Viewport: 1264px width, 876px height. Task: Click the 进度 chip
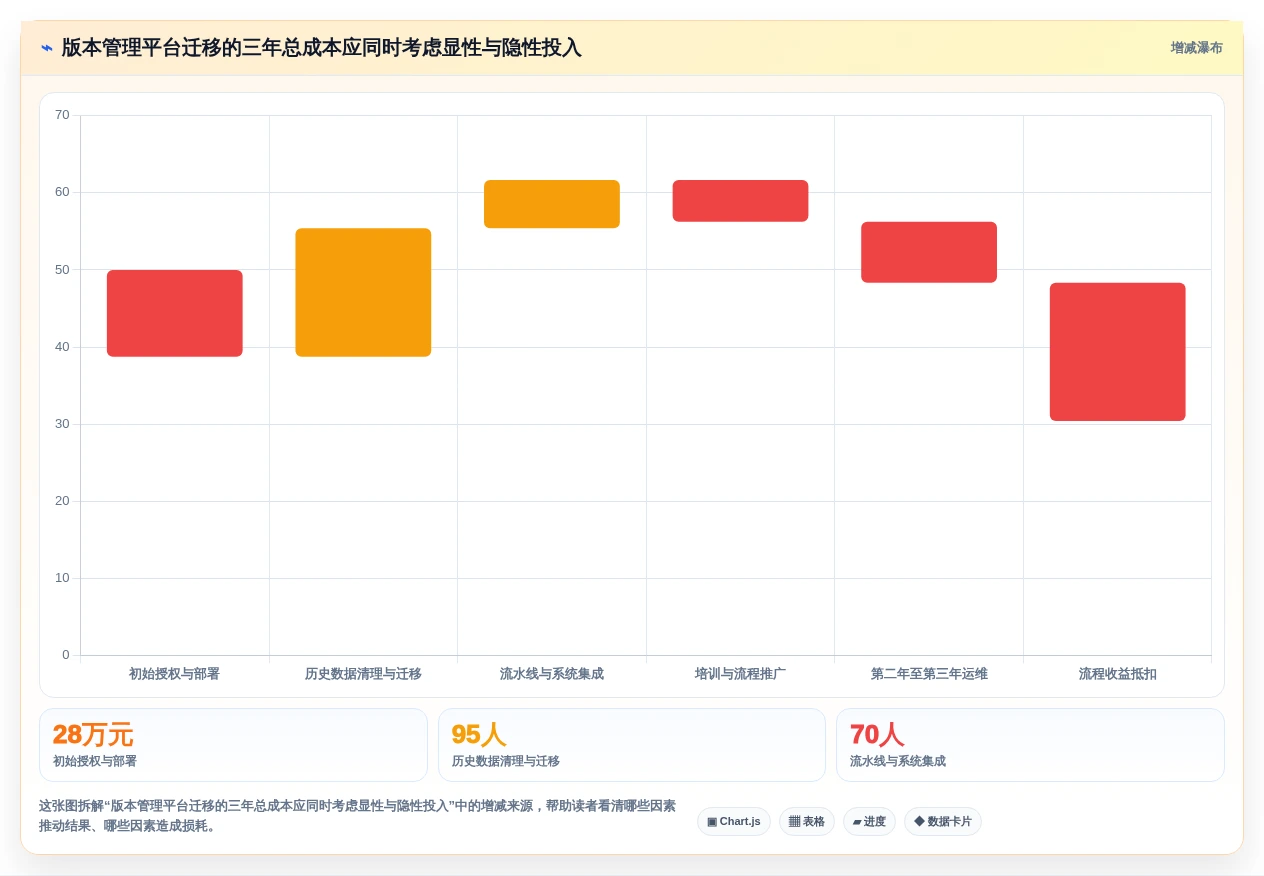tap(869, 822)
